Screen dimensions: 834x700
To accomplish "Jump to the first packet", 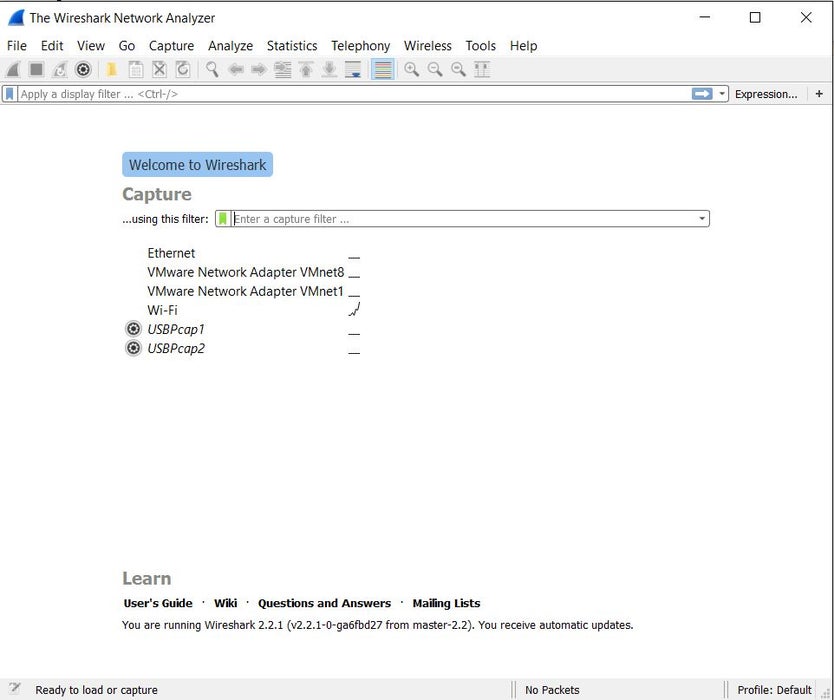I will click(x=306, y=69).
